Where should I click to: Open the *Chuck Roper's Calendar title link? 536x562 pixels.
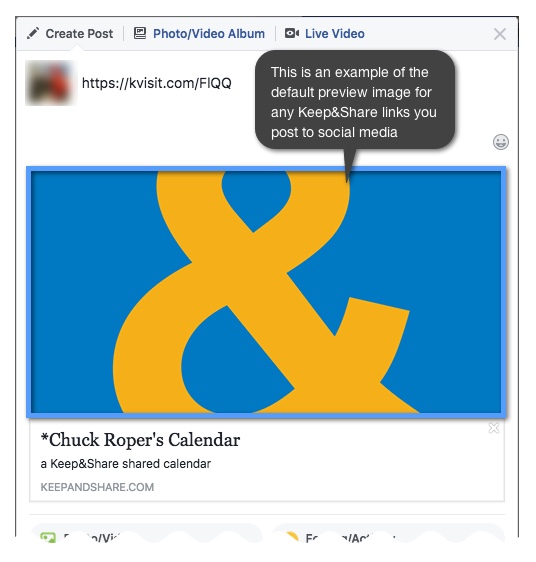coord(140,440)
